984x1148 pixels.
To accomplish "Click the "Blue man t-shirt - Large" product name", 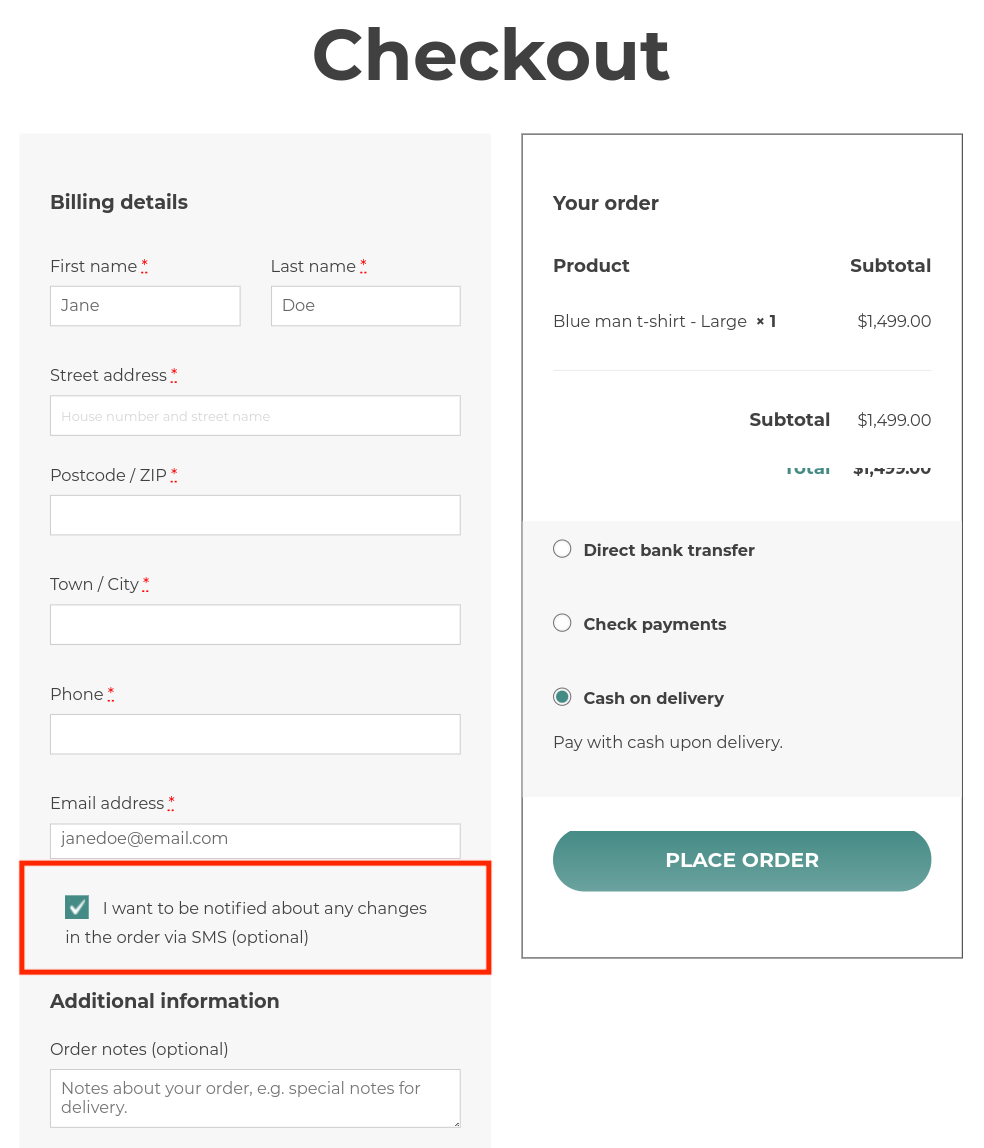I will pos(649,321).
